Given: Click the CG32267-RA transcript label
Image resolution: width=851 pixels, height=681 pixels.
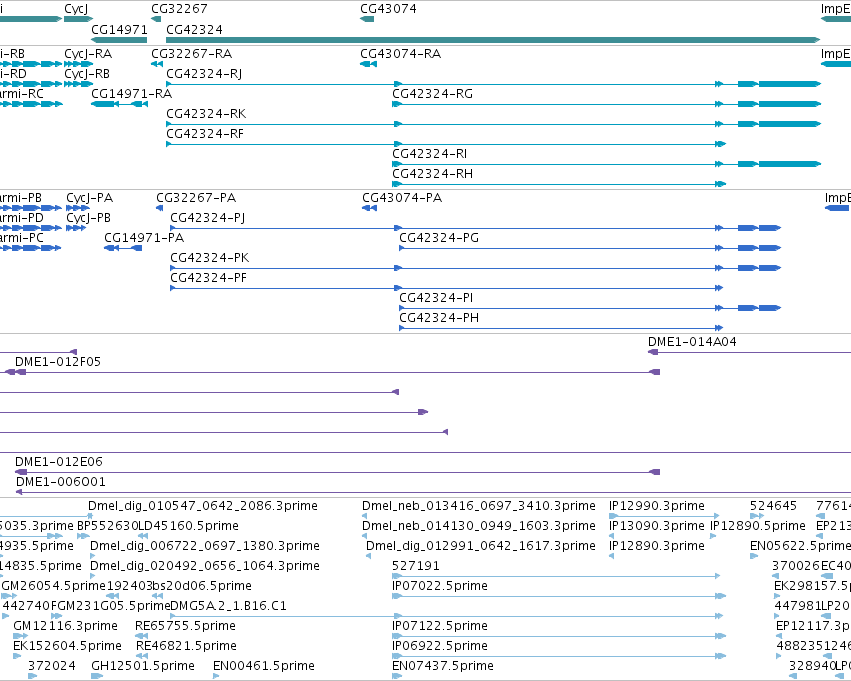Looking at the screenshot, I should 192,54.
